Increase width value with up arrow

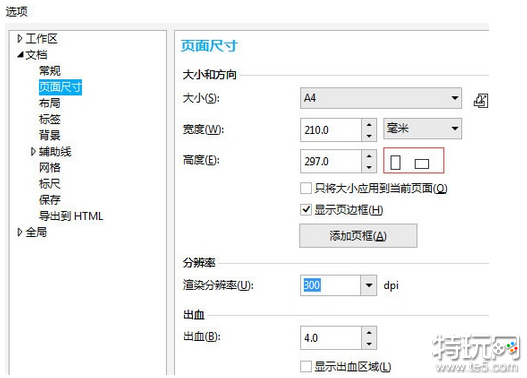point(369,125)
